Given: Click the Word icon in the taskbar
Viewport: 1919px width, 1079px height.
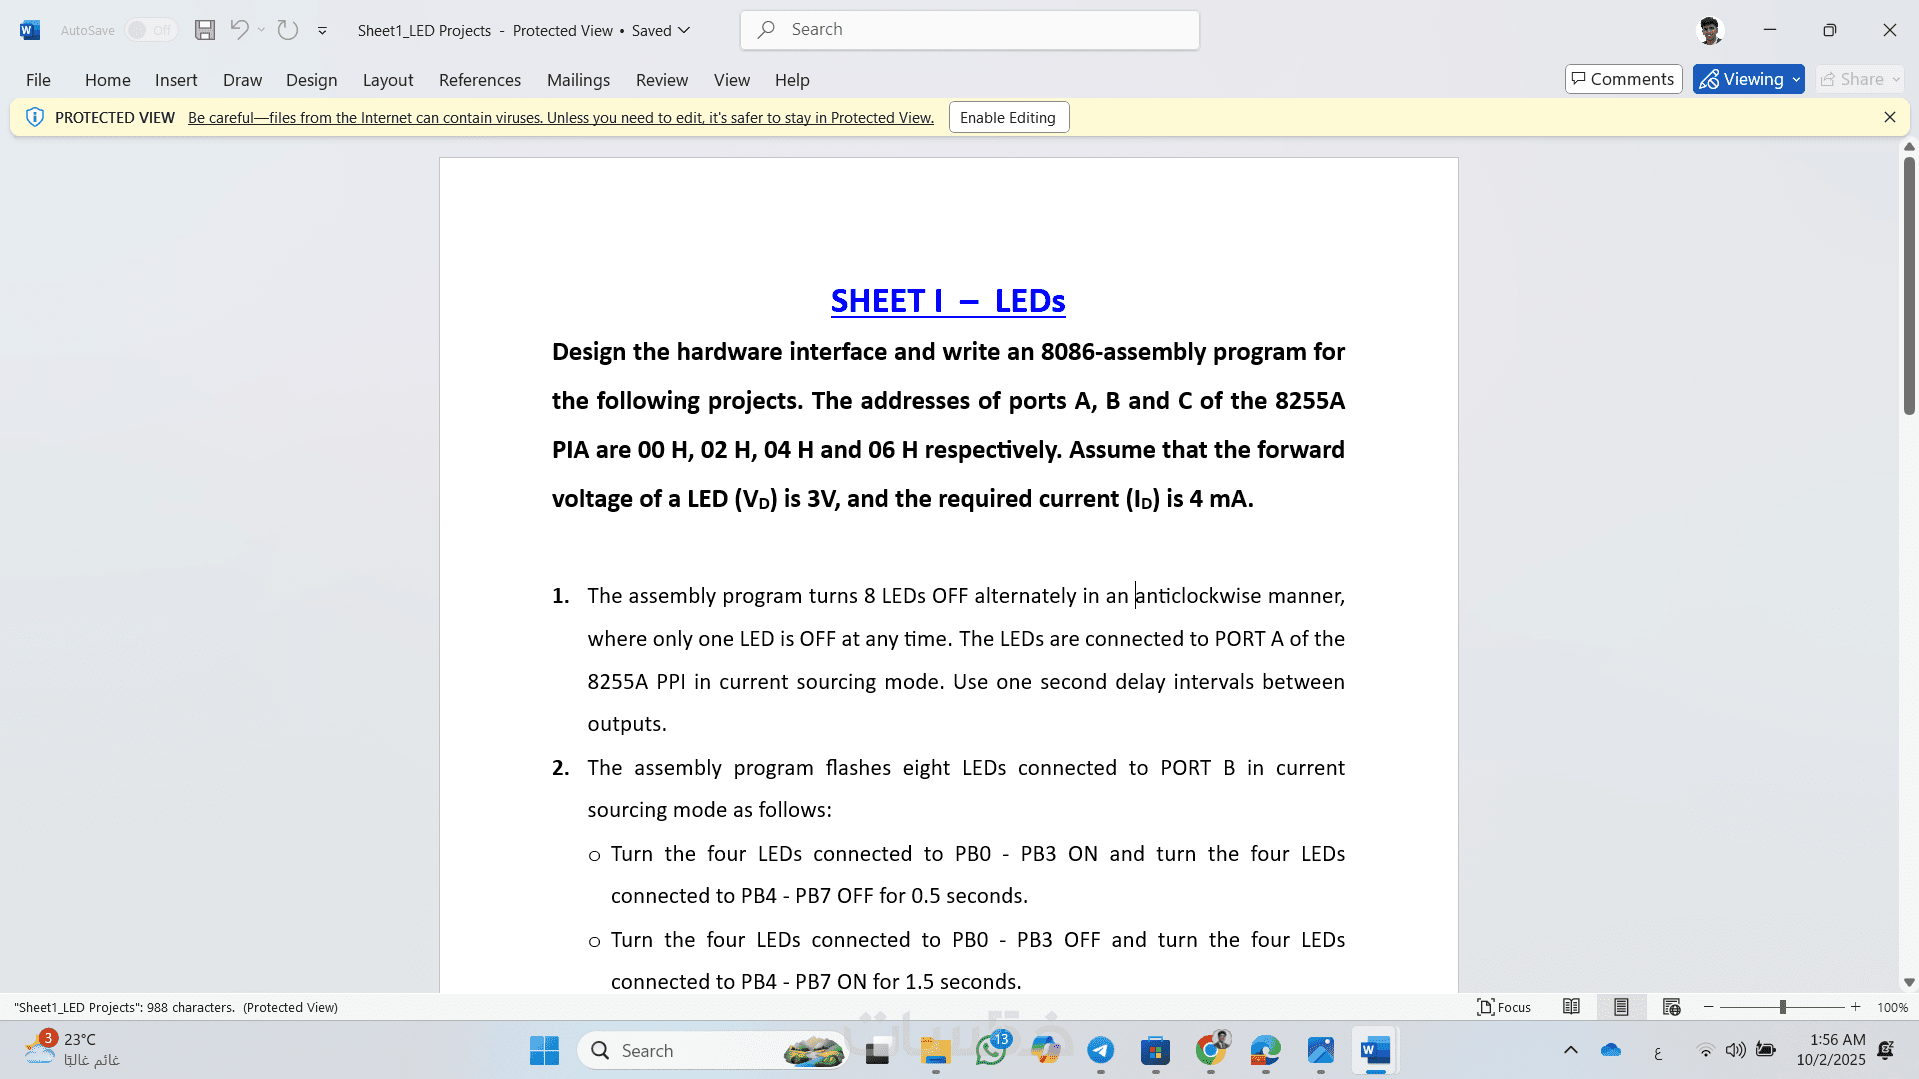Looking at the screenshot, I should (x=1376, y=1051).
